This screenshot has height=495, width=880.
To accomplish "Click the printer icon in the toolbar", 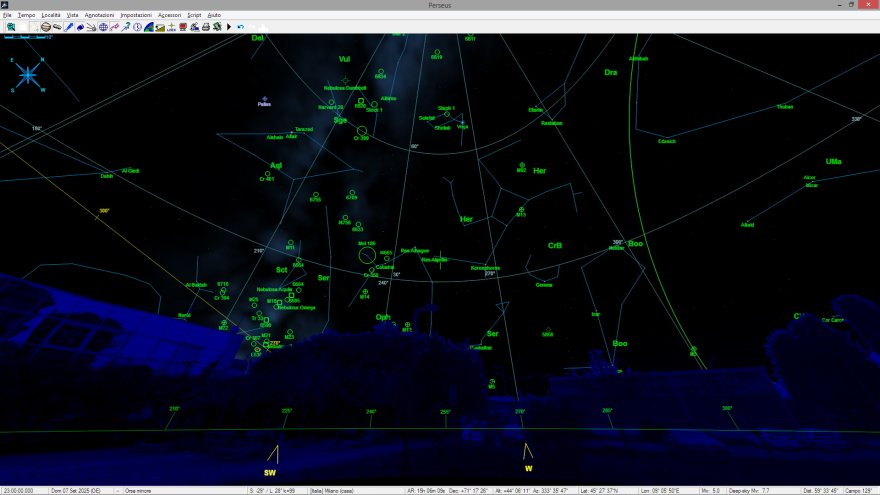I will (206, 27).
